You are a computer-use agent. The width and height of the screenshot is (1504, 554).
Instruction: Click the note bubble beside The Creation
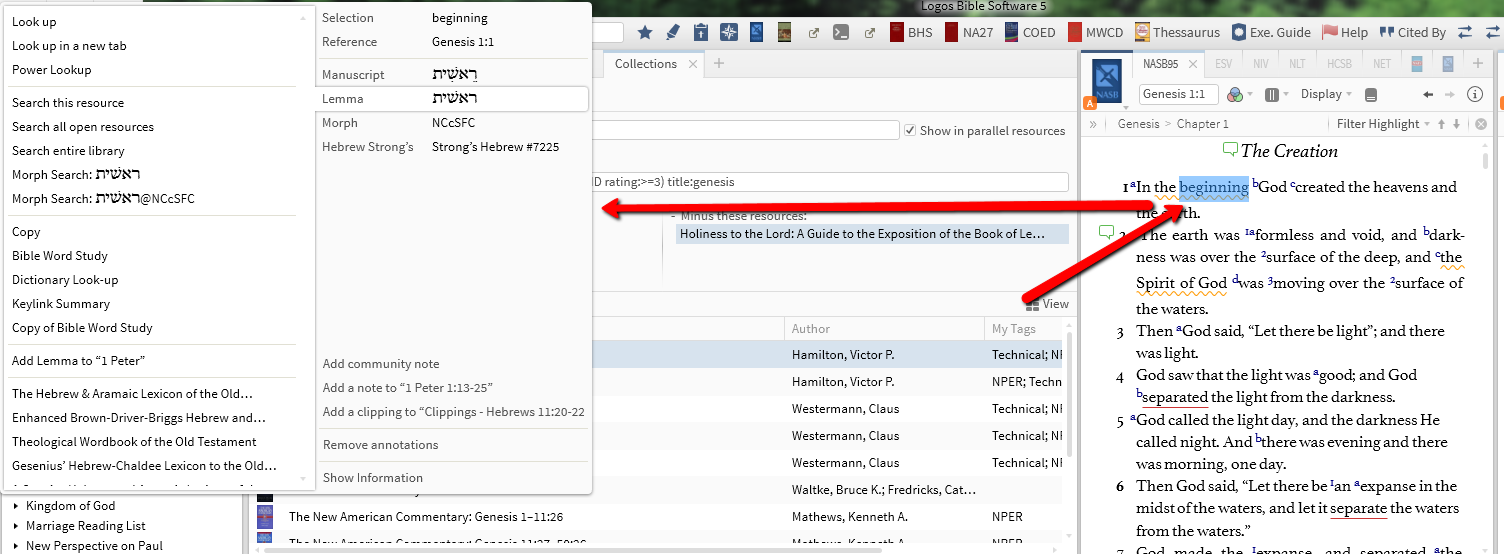[x=1230, y=150]
